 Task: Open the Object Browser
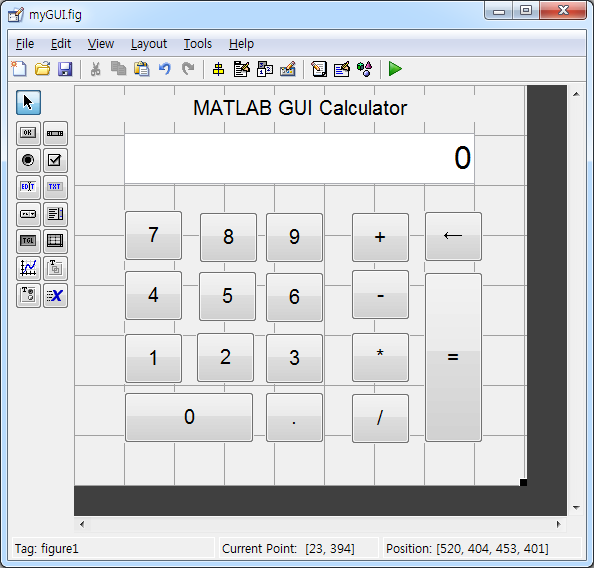364,69
